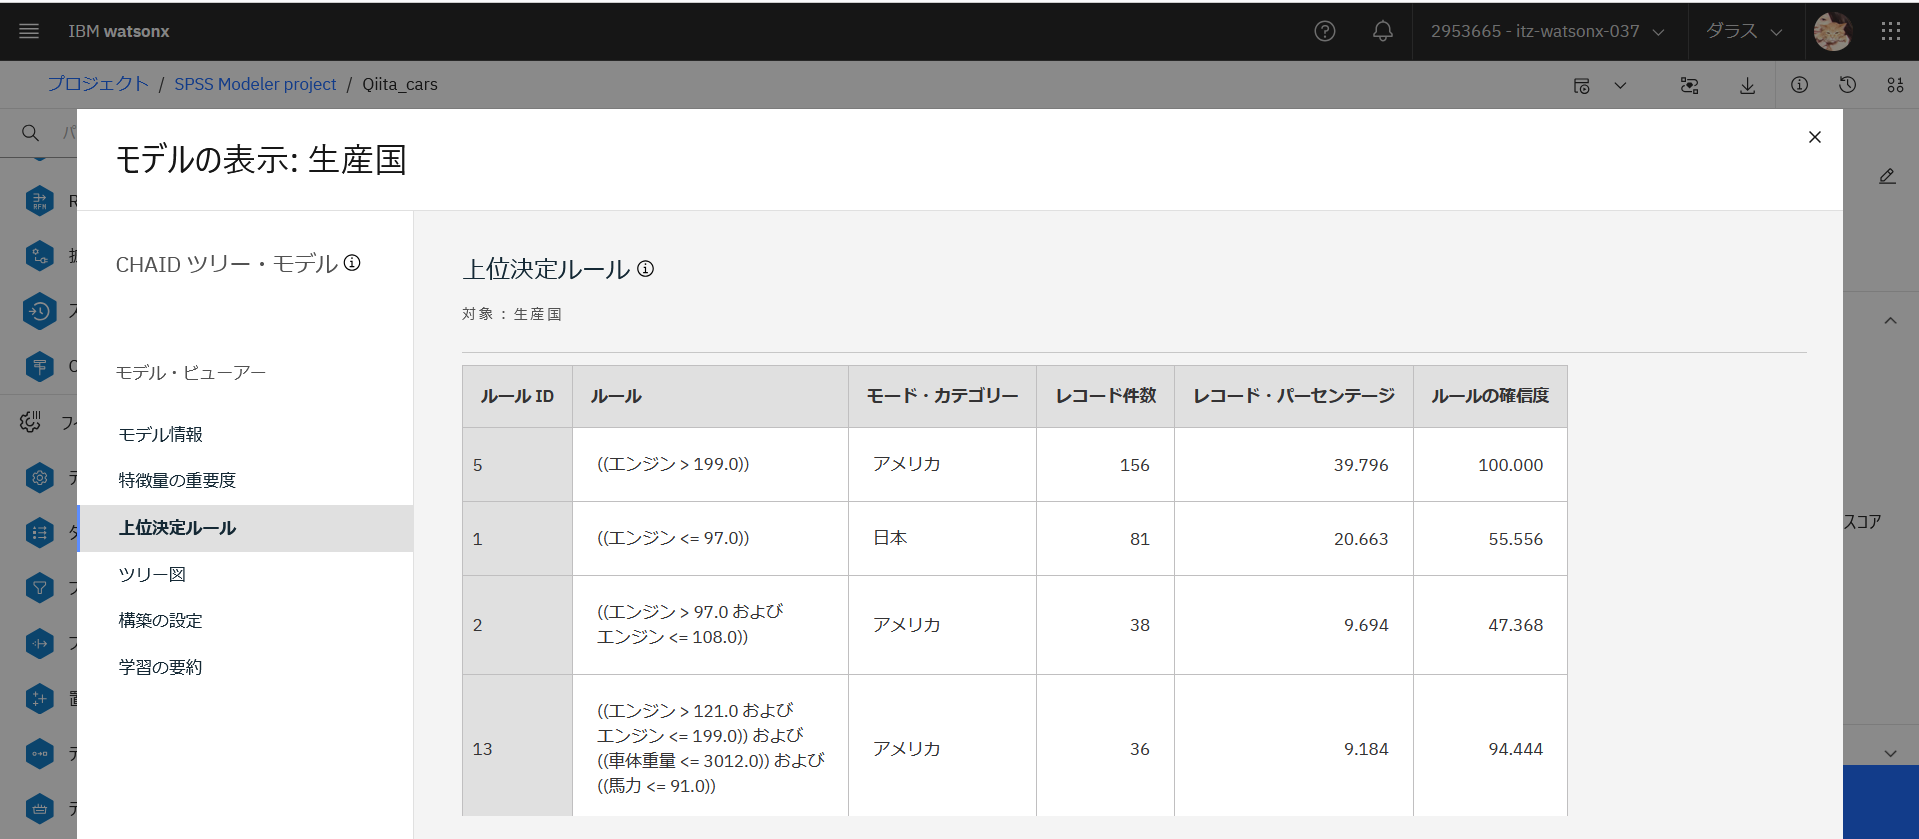Click record count cell 156
Viewport: 1919px width, 839px height.
[1105, 465]
